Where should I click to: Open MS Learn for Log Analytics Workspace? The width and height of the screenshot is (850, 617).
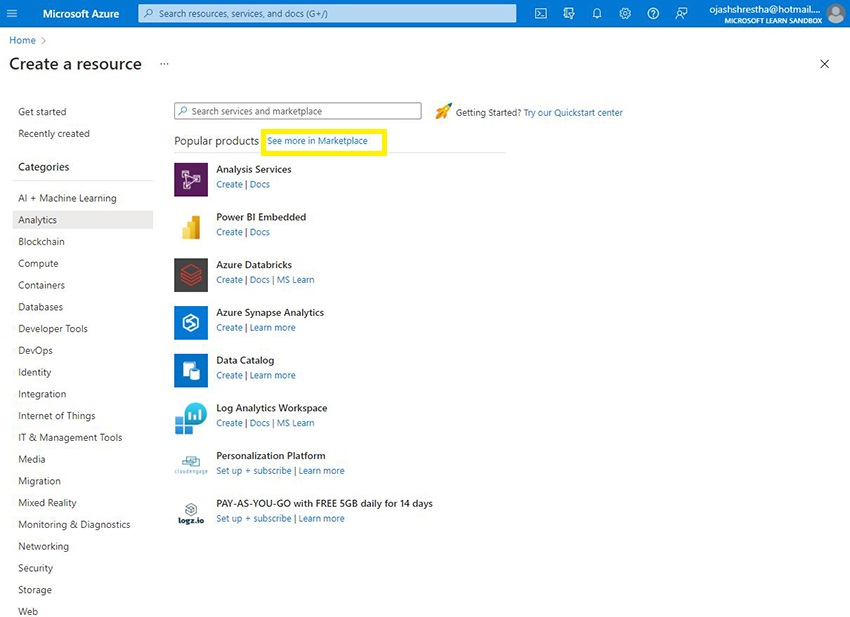295,423
